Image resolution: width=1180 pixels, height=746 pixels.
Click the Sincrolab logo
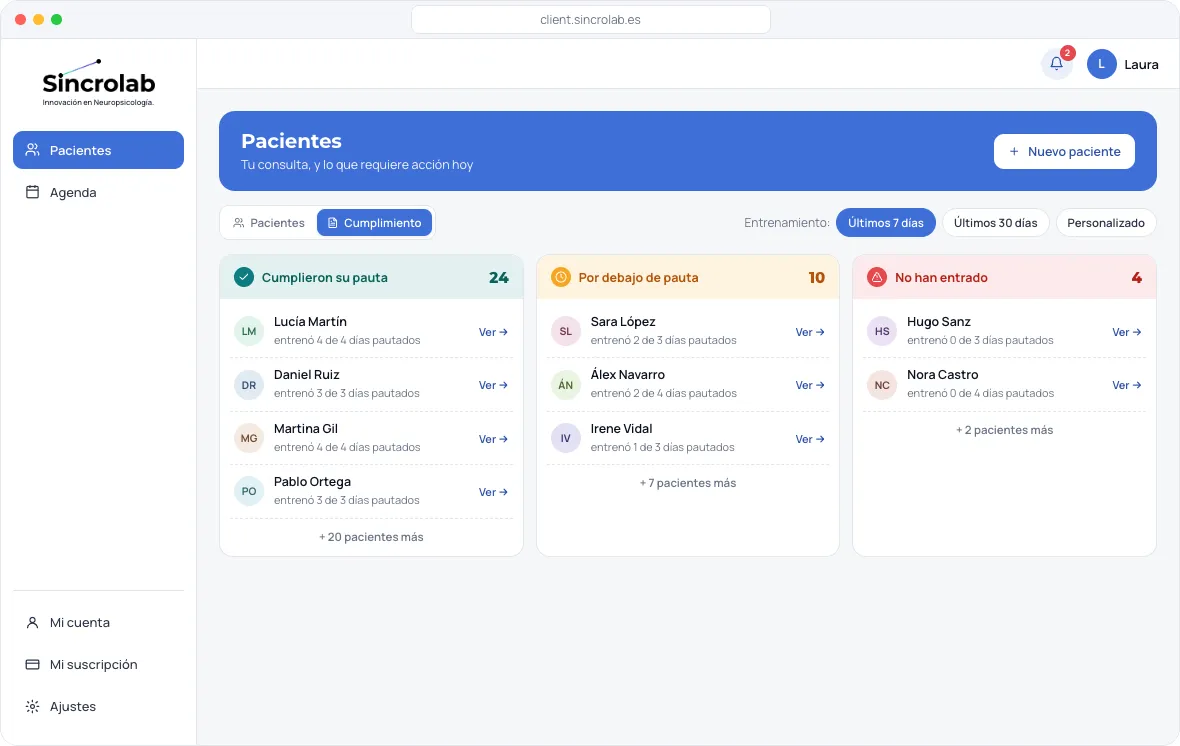click(99, 84)
